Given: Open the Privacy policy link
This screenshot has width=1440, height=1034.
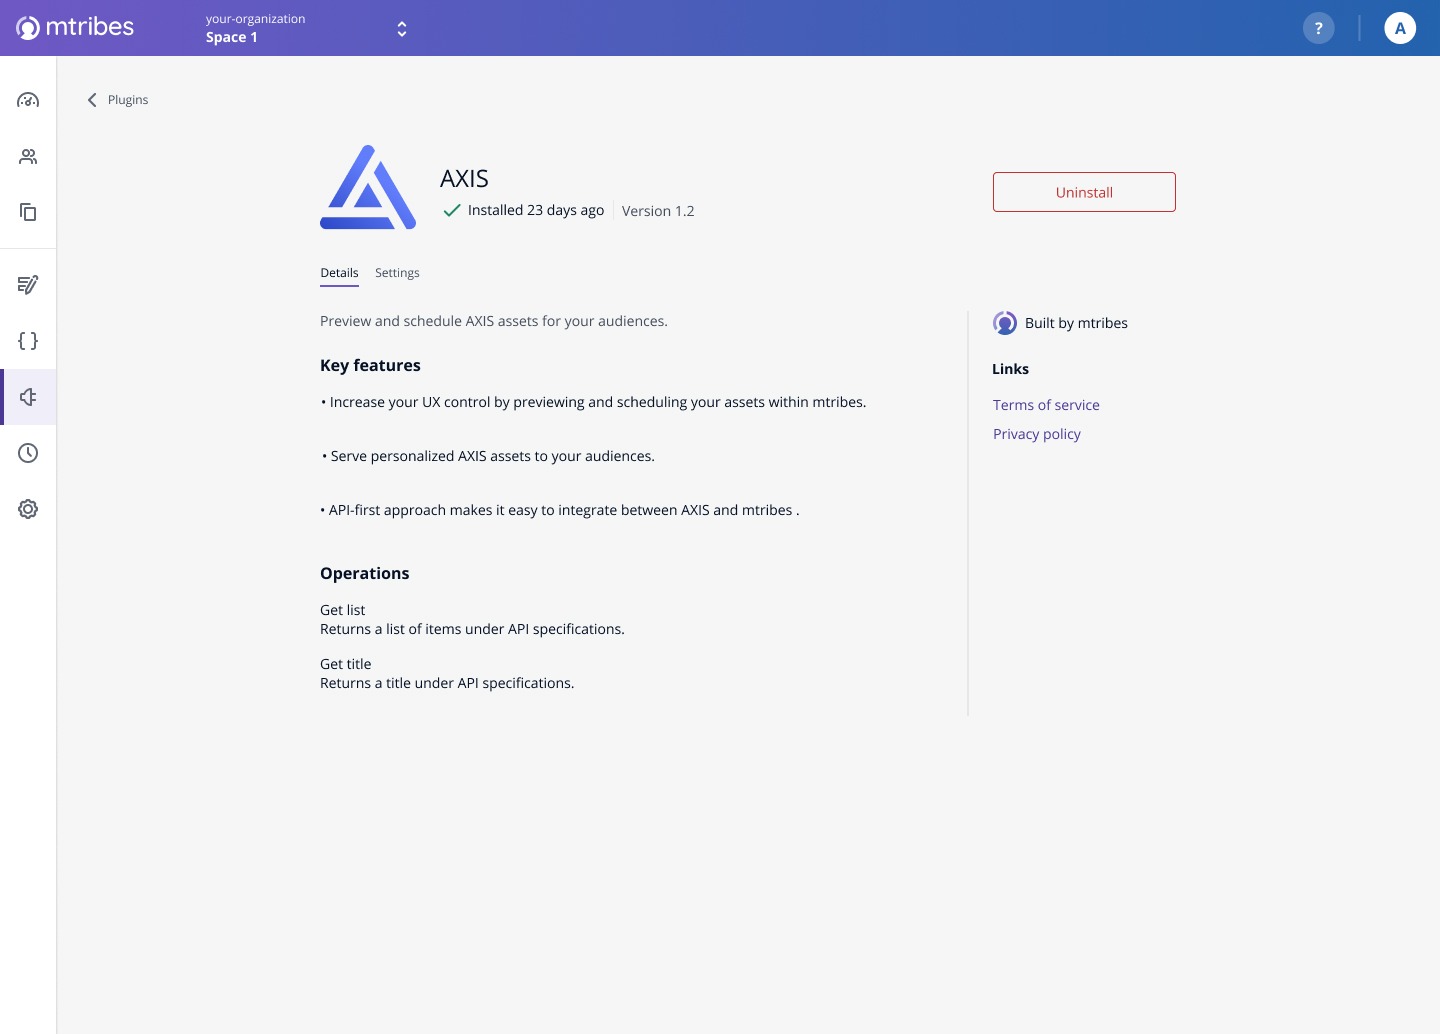Looking at the screenshot, I should (x=1037, y=434).
